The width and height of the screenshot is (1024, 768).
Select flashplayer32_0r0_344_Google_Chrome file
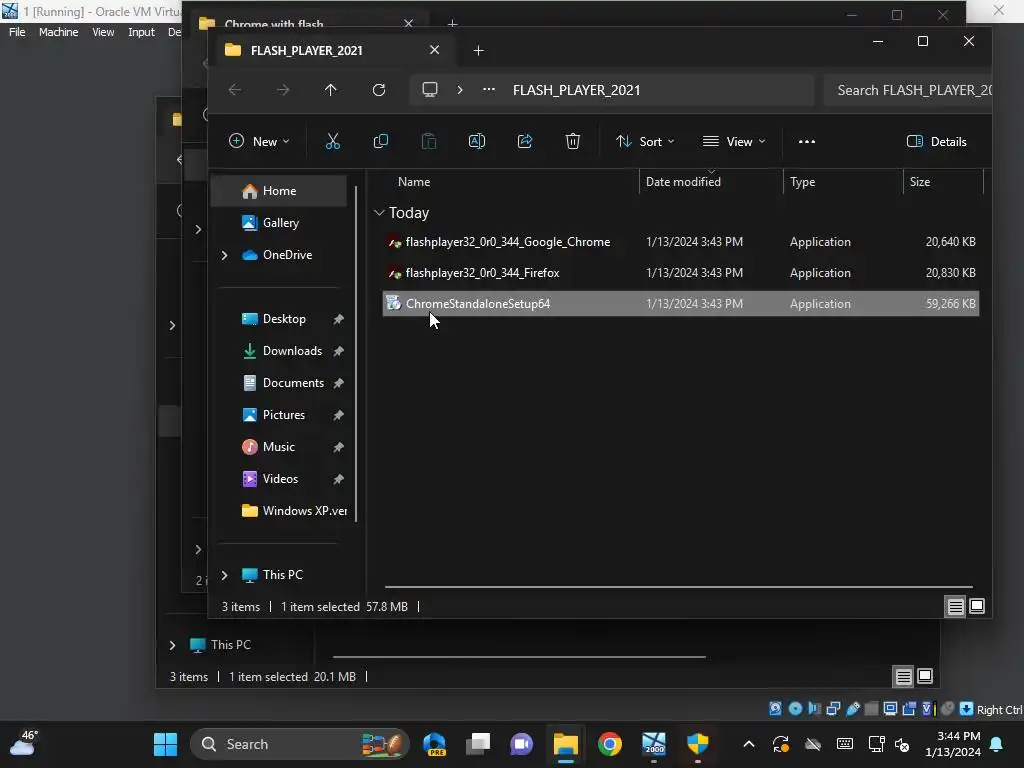coord(680,242)
